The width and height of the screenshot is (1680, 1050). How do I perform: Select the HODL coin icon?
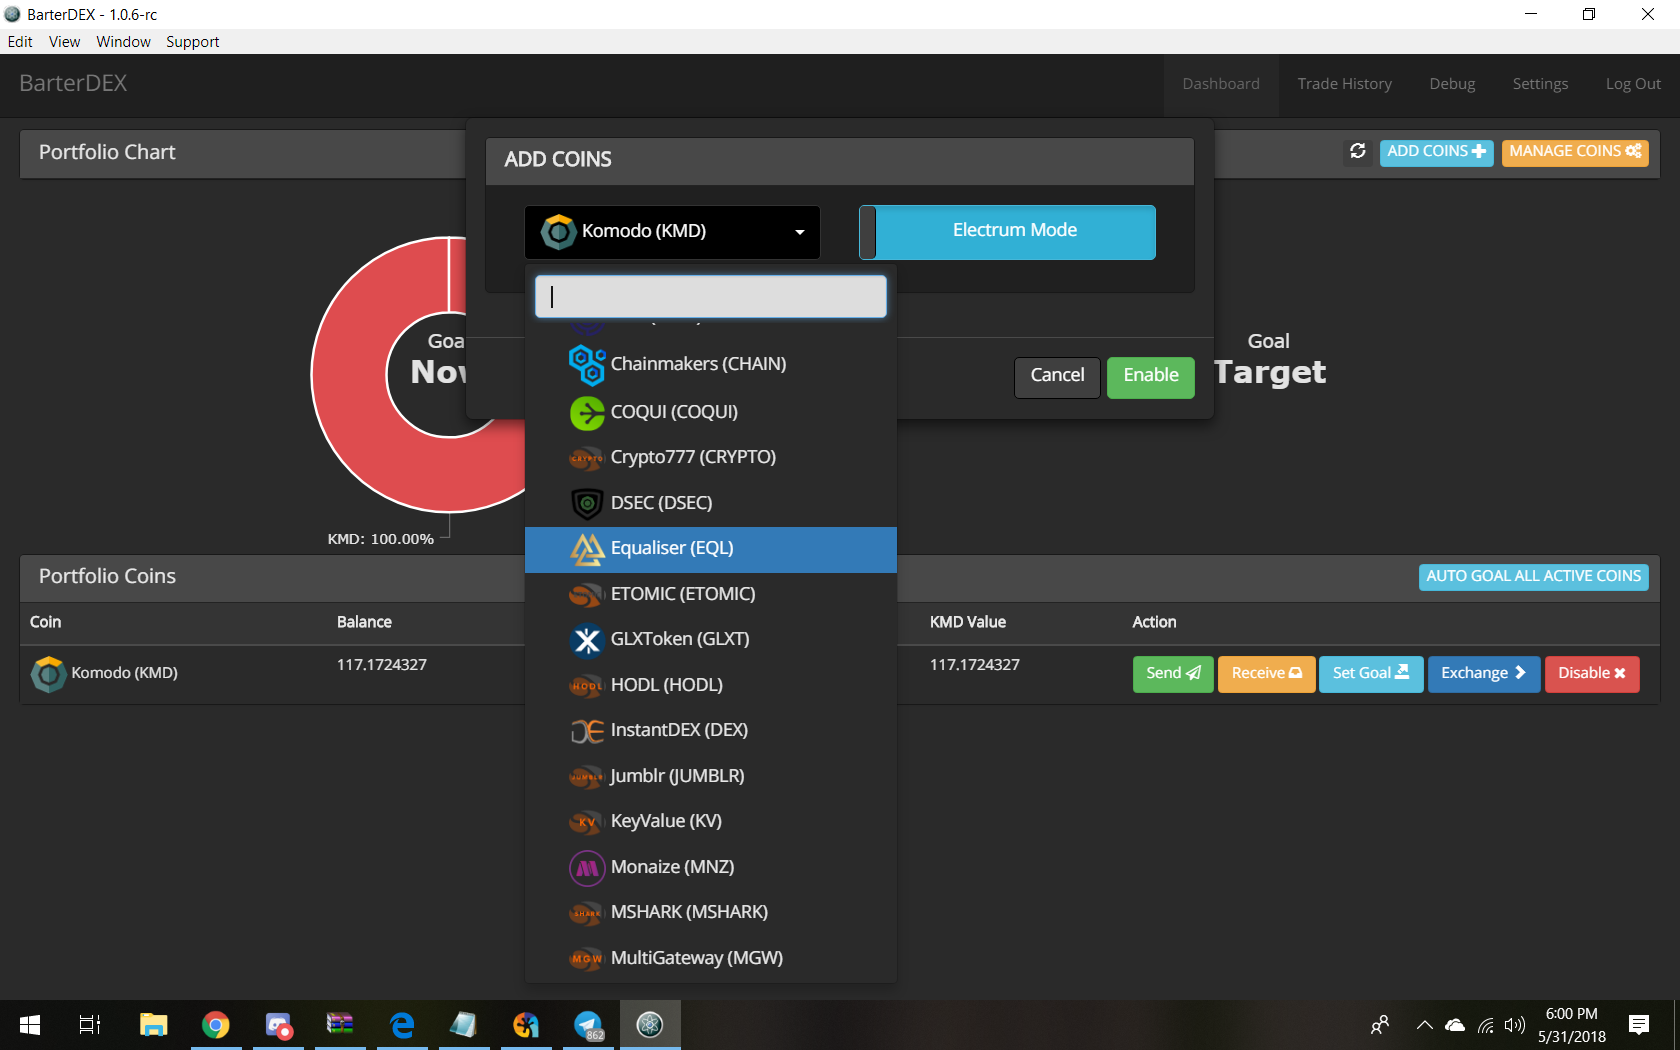click(587, 686)
